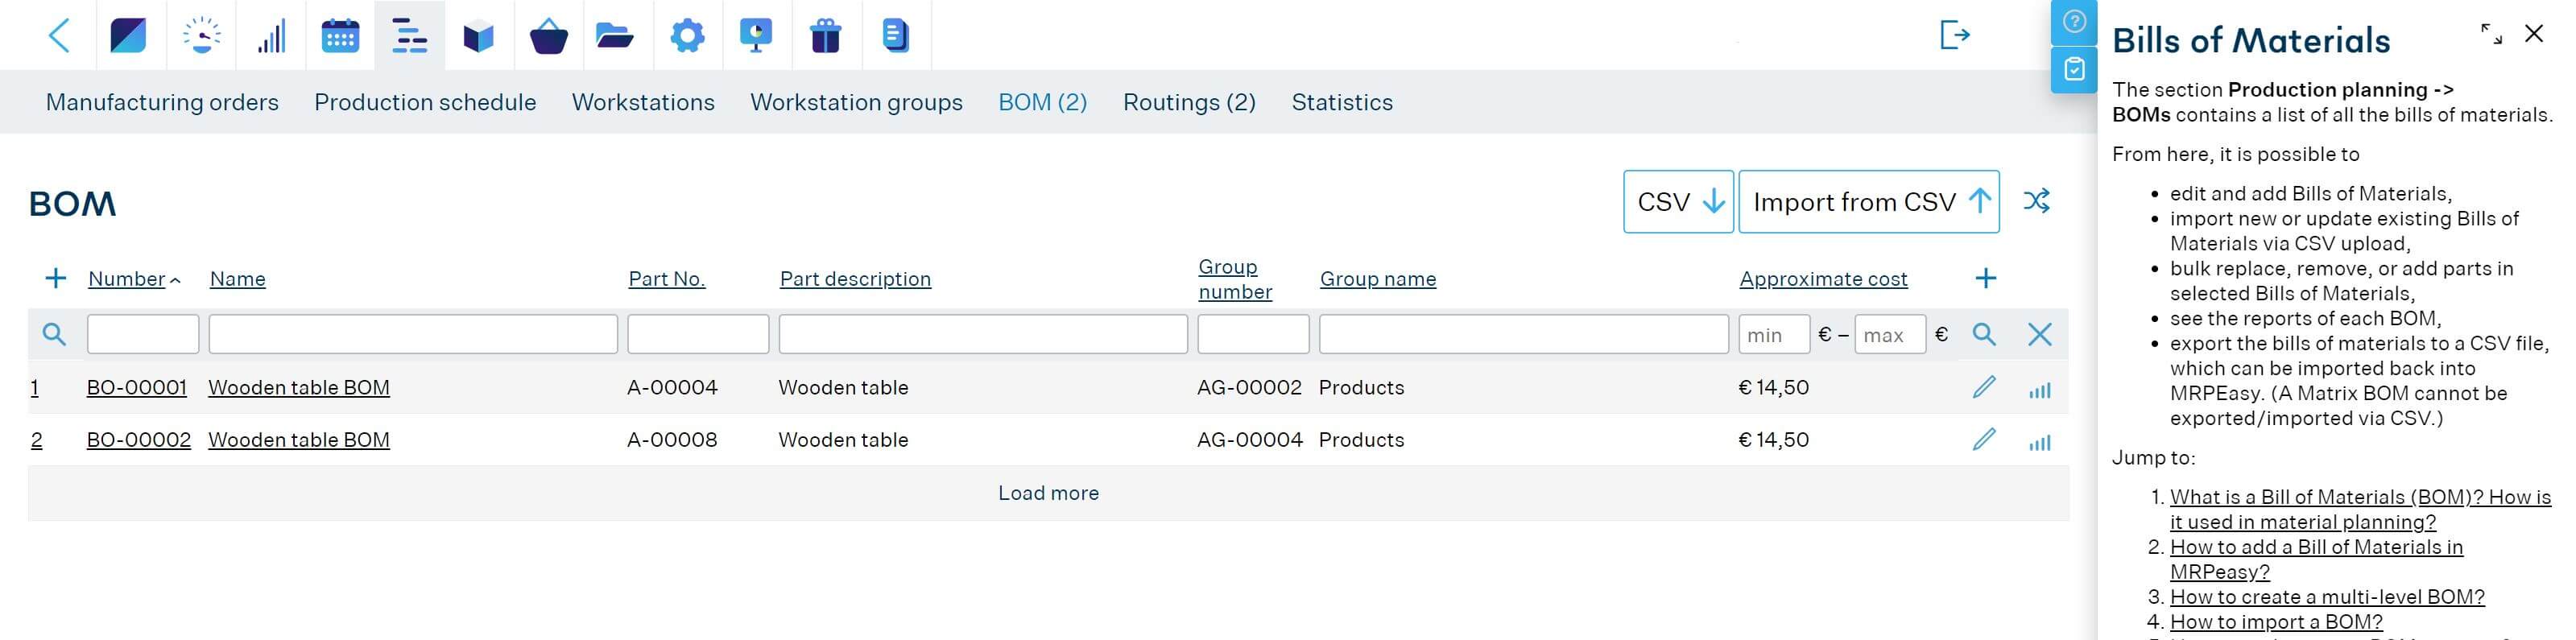Open the calendar icon in toolbar

pyautogui.click(x=340, y=35)
